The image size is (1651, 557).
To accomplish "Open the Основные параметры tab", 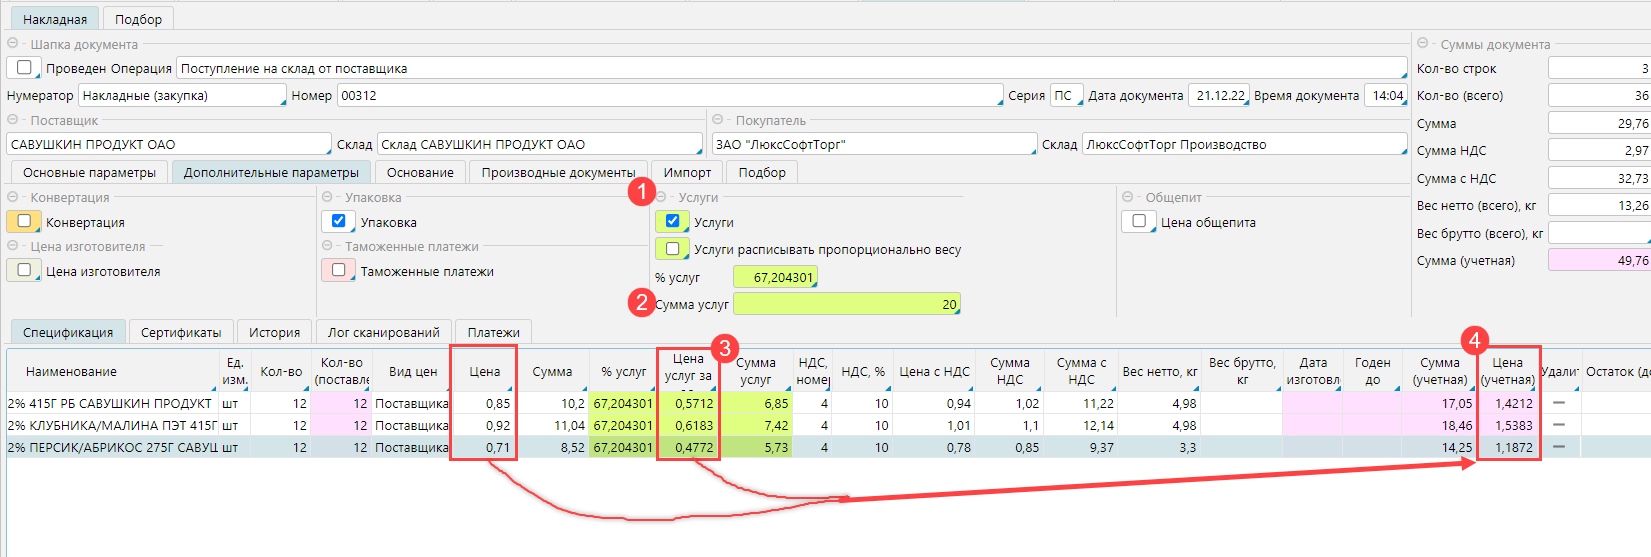I will (x=90, y=172).
